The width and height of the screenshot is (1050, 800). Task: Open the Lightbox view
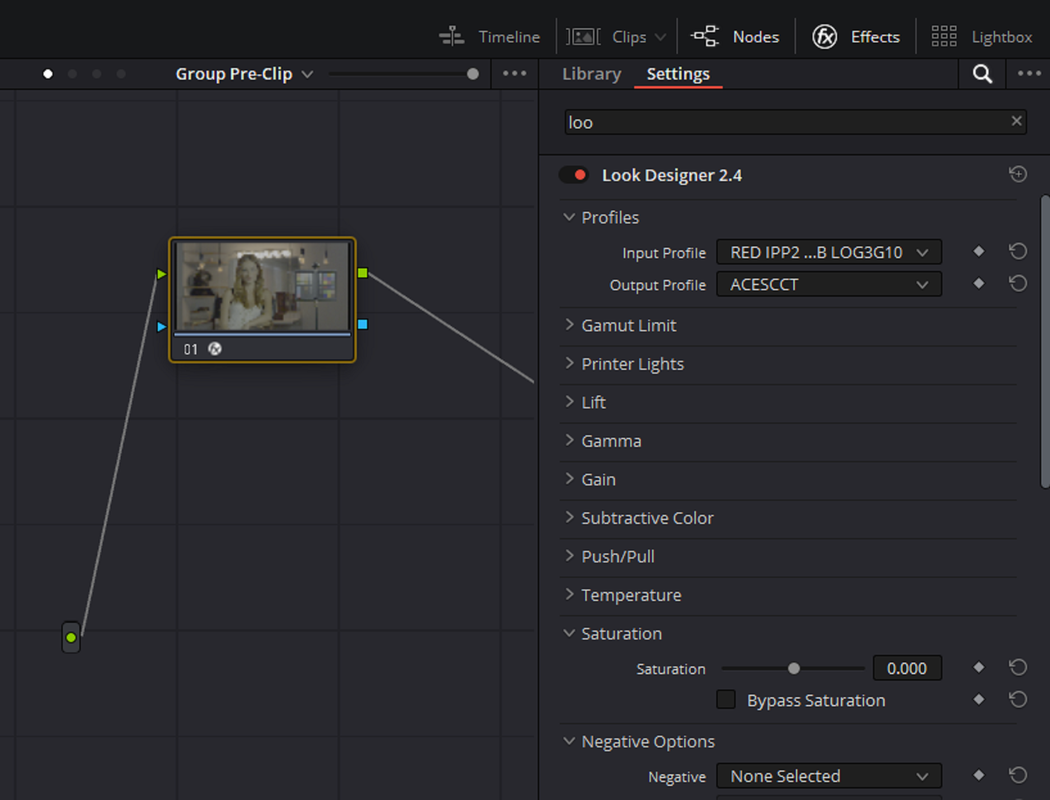click(x=982, y=36)
